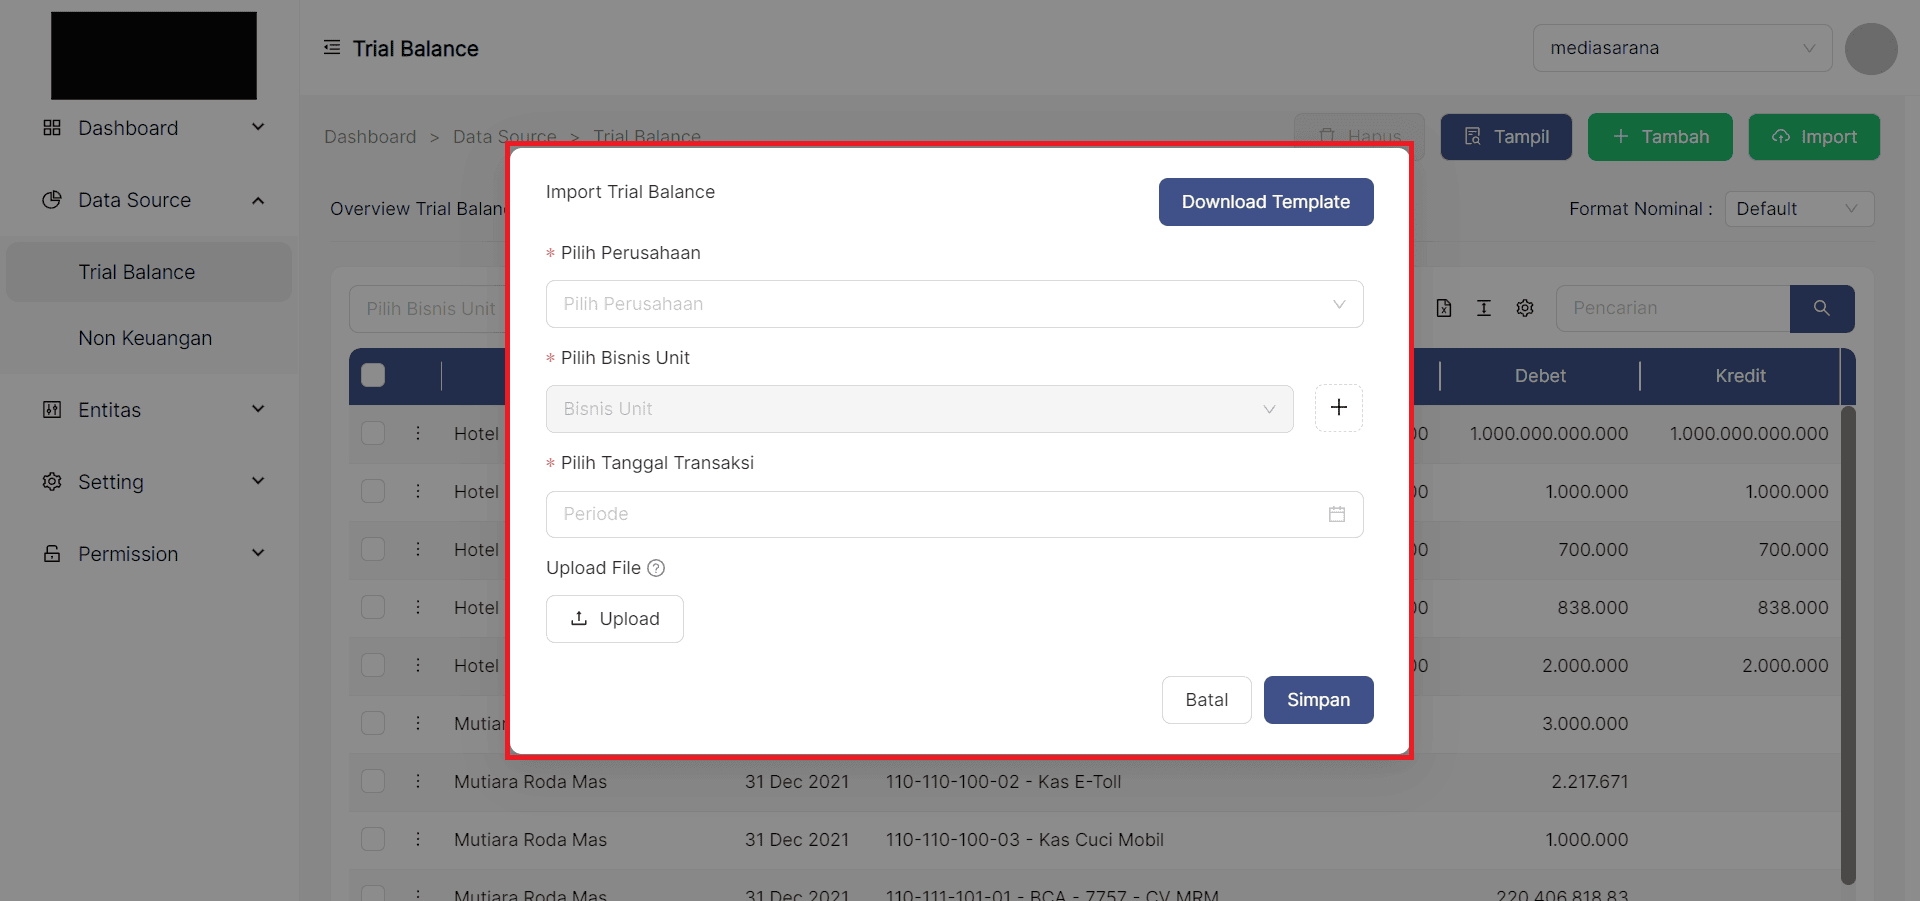Click the Upload button to choose file
This screenshot has width=1920, height=901.
tap(615, 619)
